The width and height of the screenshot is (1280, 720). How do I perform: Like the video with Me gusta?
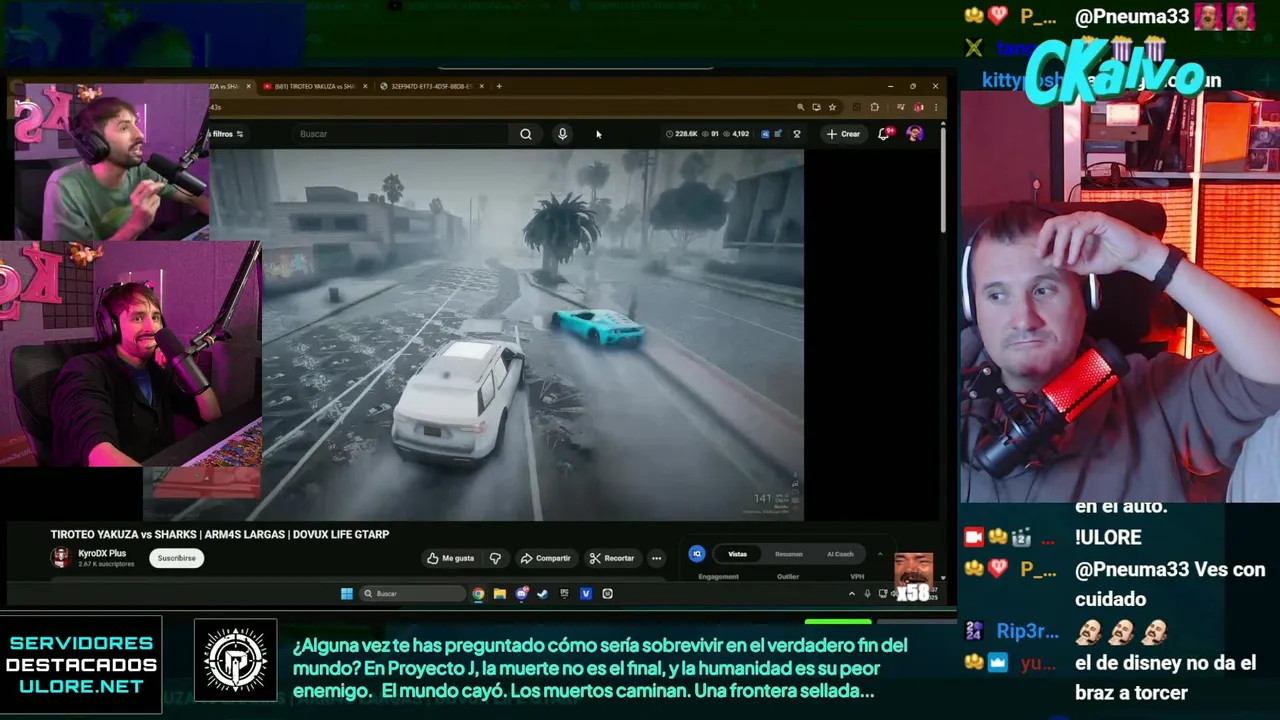[450, 558]
